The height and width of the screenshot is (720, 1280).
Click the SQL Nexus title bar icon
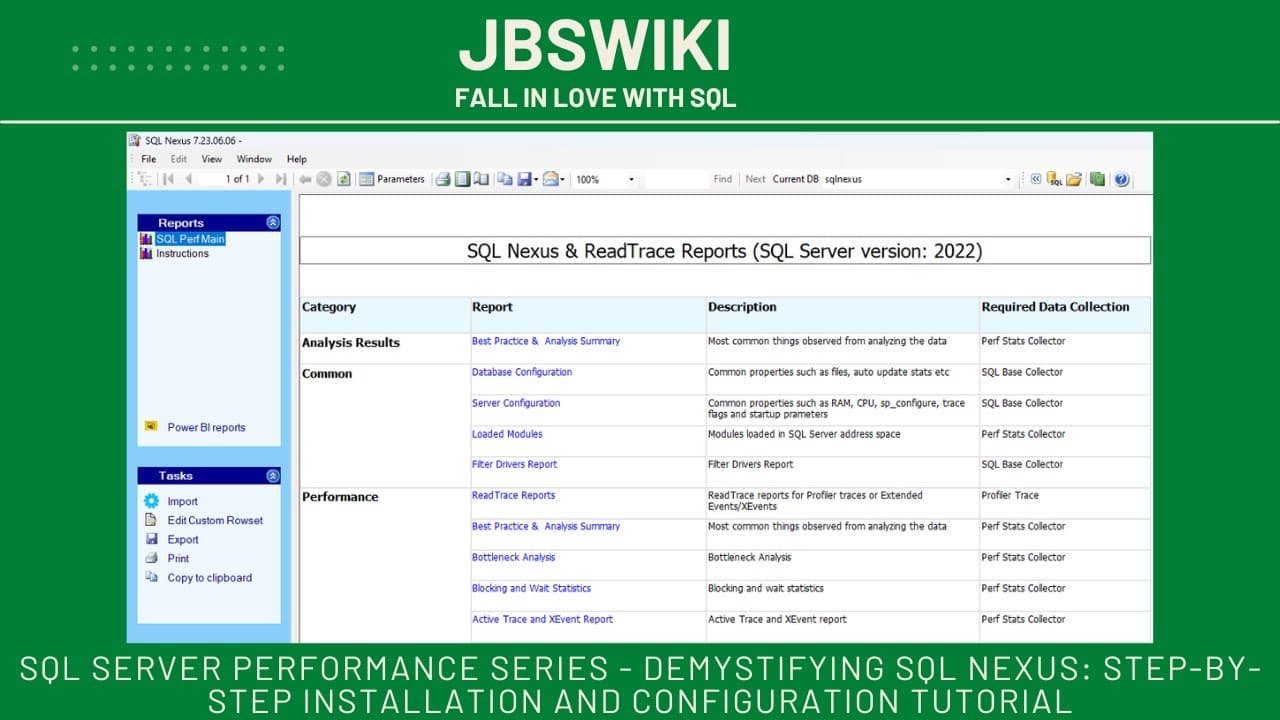[x=135, y=140]
